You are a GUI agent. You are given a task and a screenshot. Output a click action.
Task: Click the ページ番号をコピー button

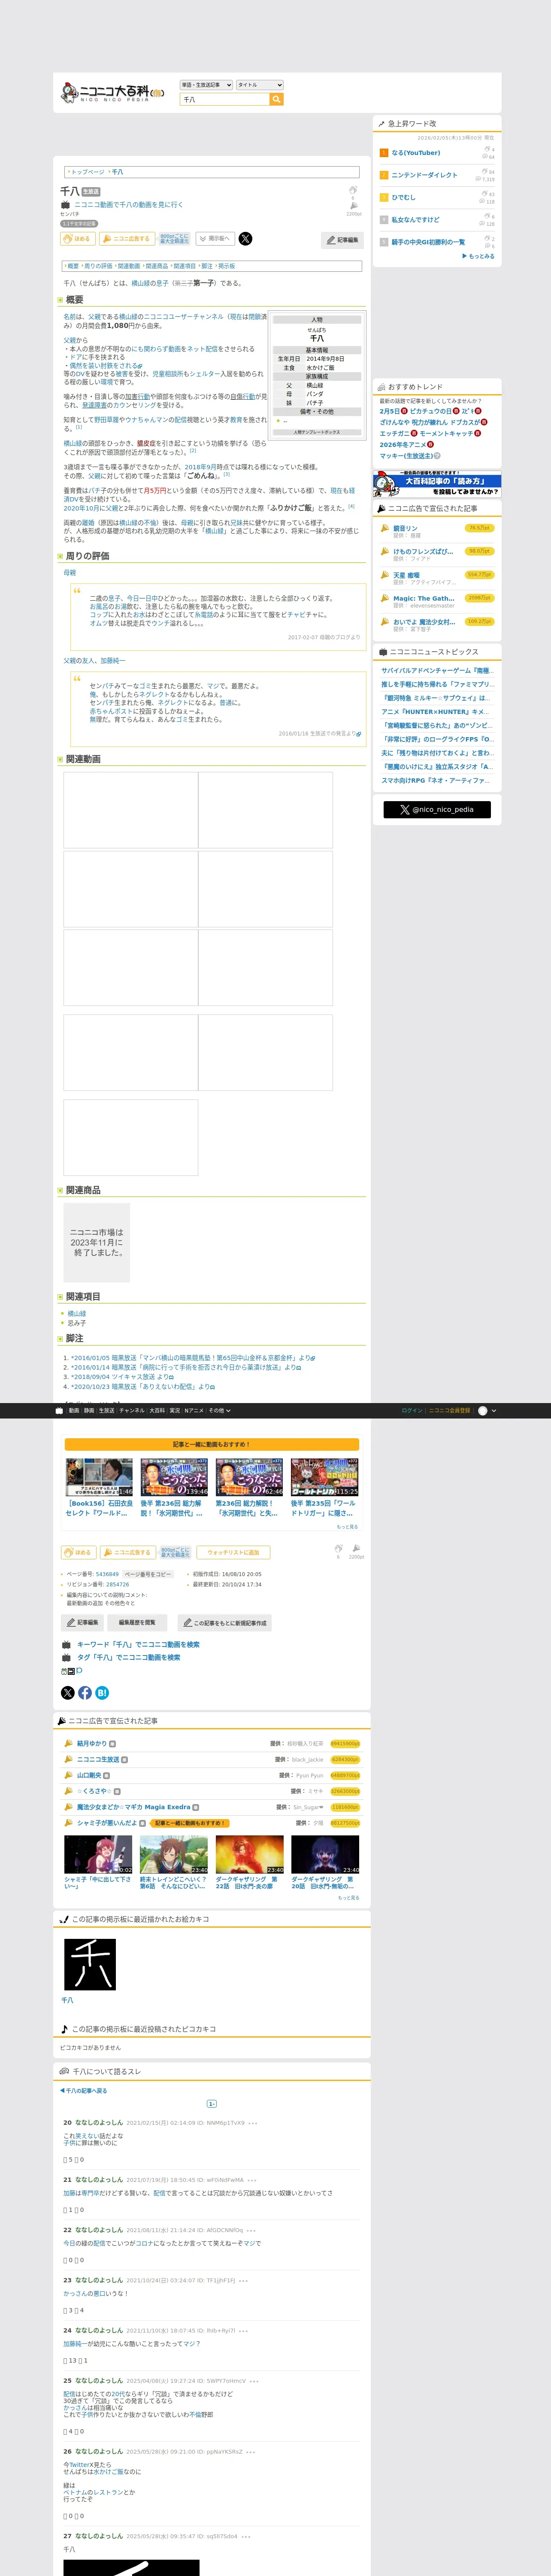(147, 1574)
